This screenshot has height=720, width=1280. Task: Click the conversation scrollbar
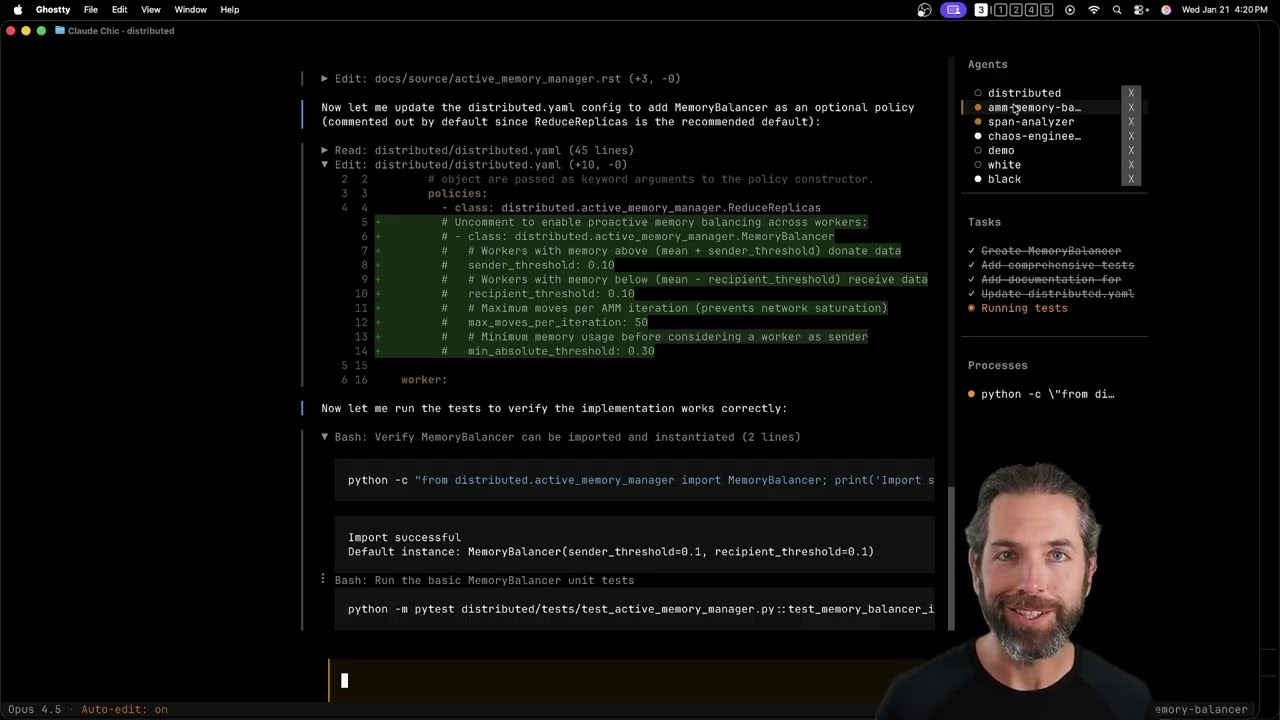(x=951, y=559)
